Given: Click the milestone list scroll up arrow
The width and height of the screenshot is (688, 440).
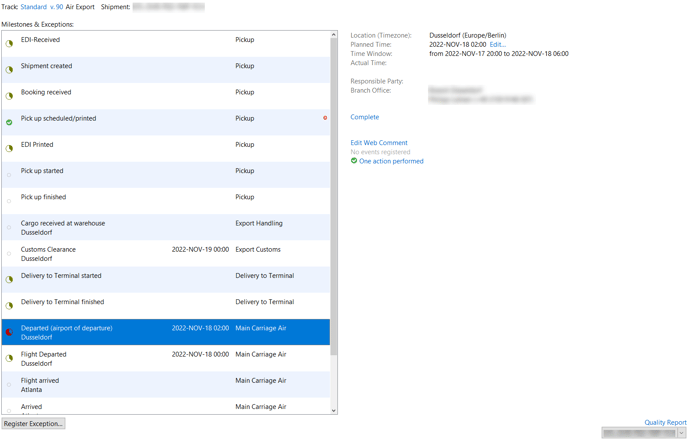Looking at the screenshot, I should click(x=333, y=35).
